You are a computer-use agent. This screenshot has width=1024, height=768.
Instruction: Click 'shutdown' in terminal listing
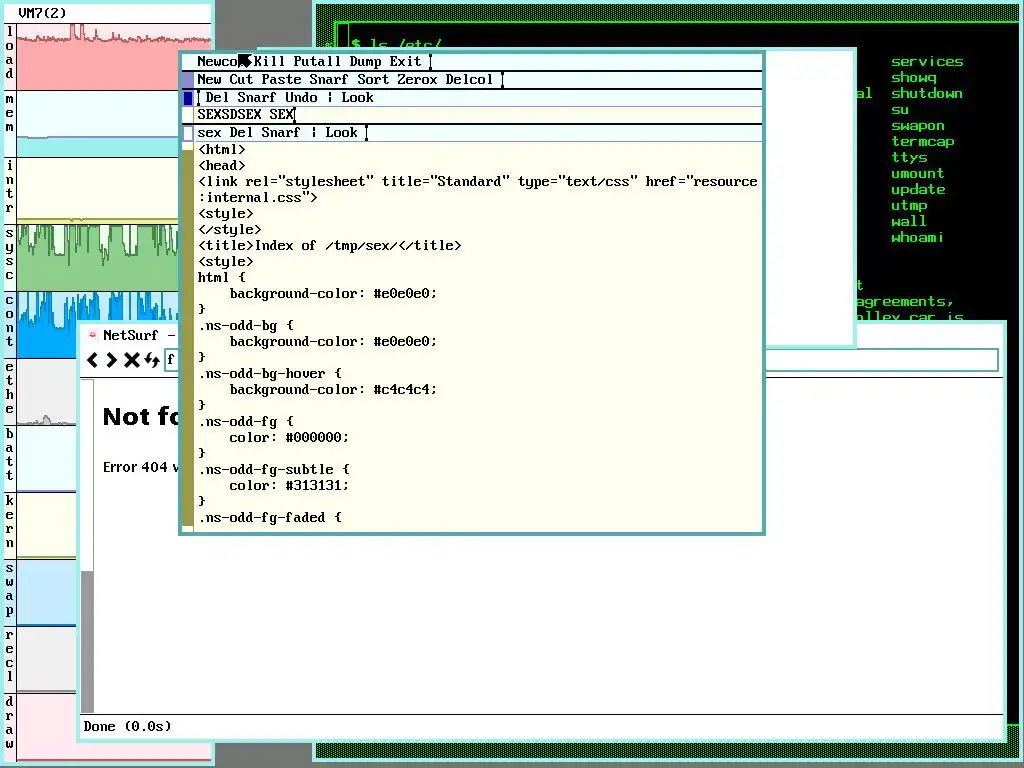coord(927,93)
